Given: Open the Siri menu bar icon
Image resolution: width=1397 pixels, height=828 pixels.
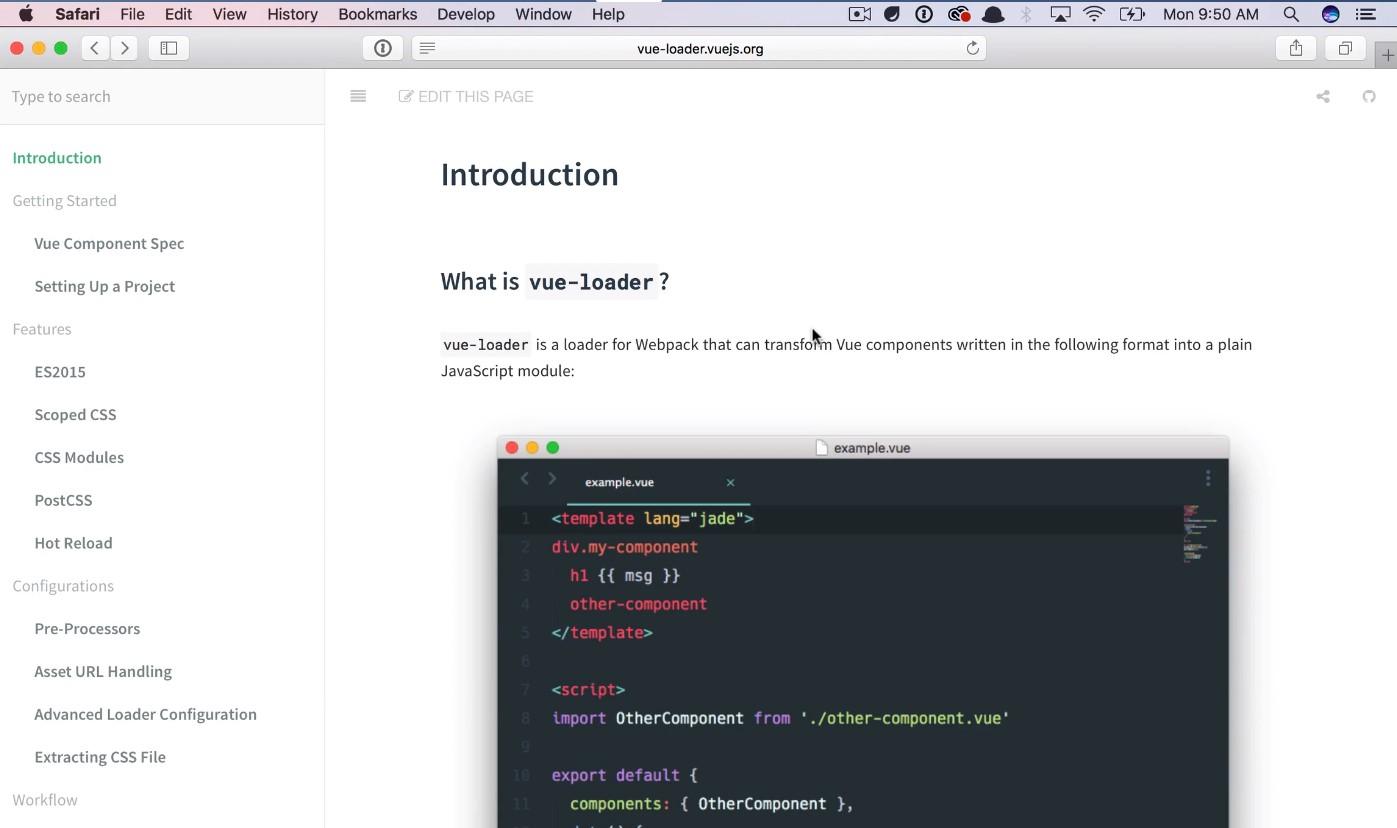Looking at the screenshot, I should pyautogui.click(x=1330, y=14).
